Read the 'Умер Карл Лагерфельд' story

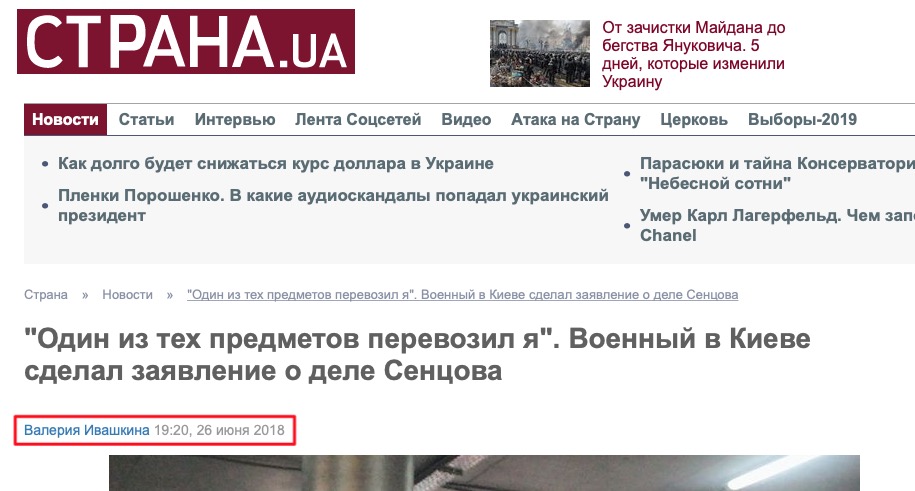click(777, 225)
